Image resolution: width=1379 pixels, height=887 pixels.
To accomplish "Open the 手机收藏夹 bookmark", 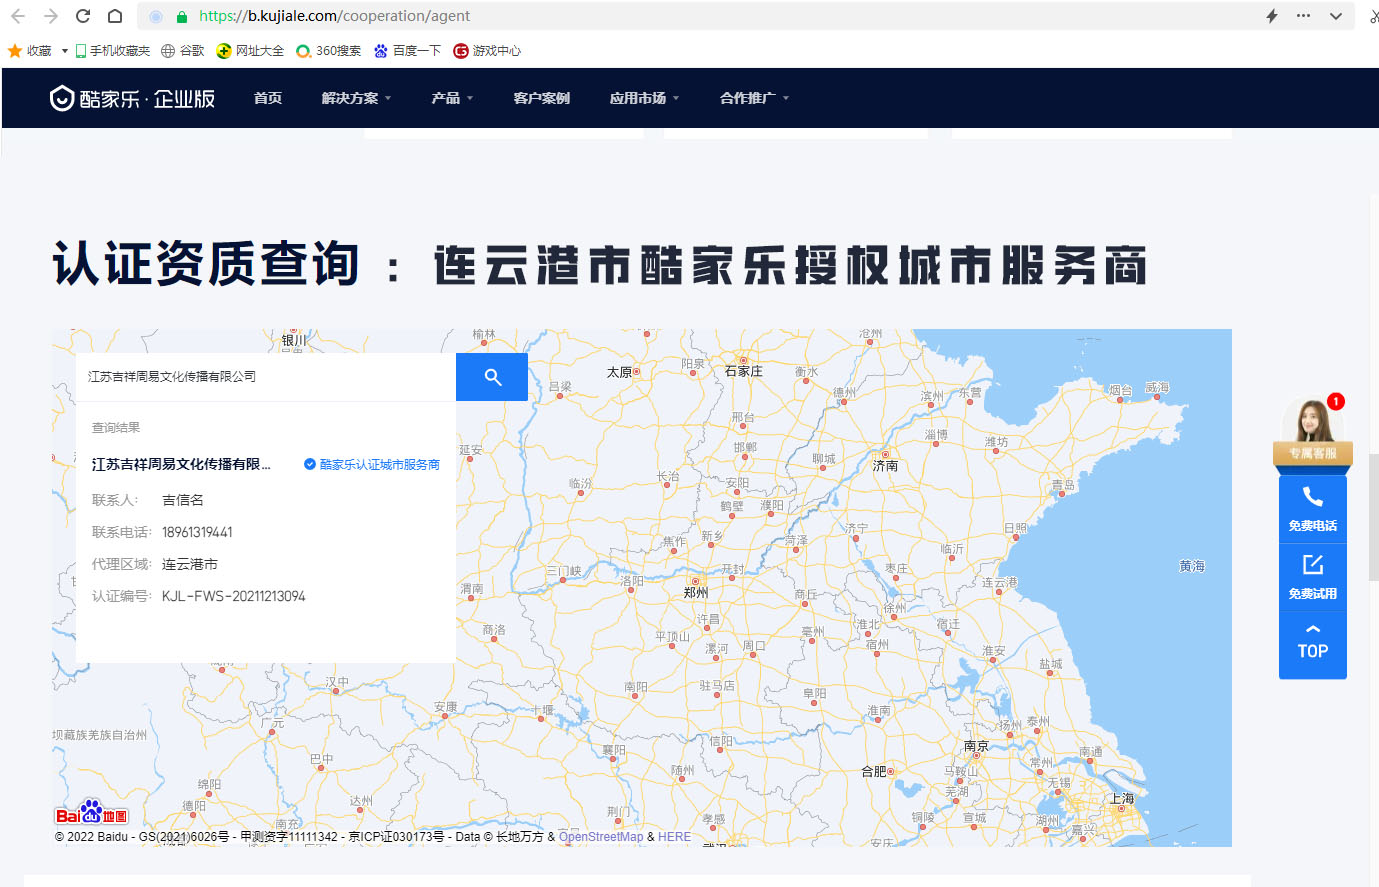I will coord(112,50).
